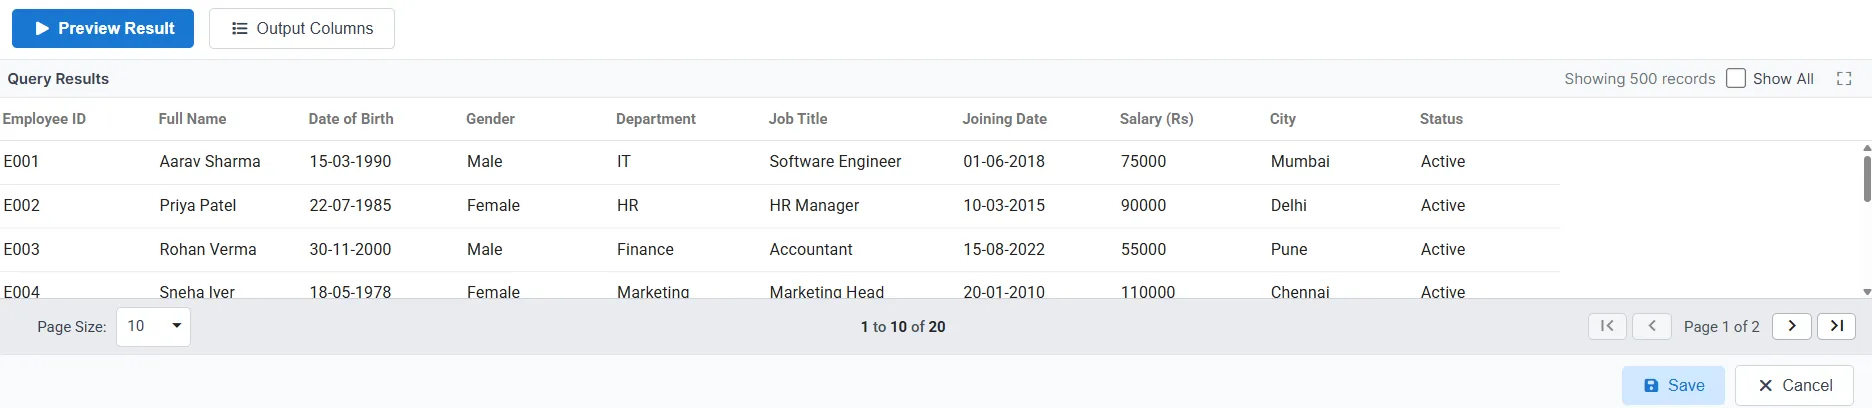Click the Joining Date column header

1004,119
